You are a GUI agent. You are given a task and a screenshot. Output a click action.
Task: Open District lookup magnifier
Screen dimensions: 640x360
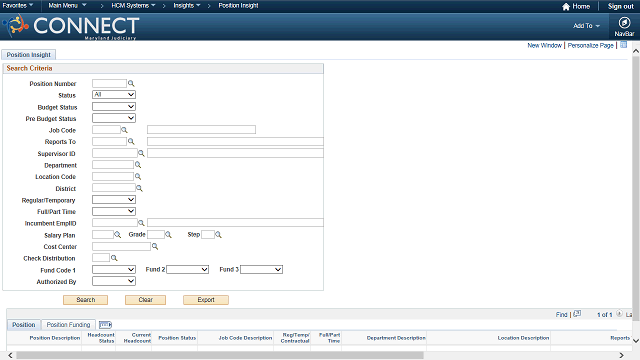click(139, 188)
